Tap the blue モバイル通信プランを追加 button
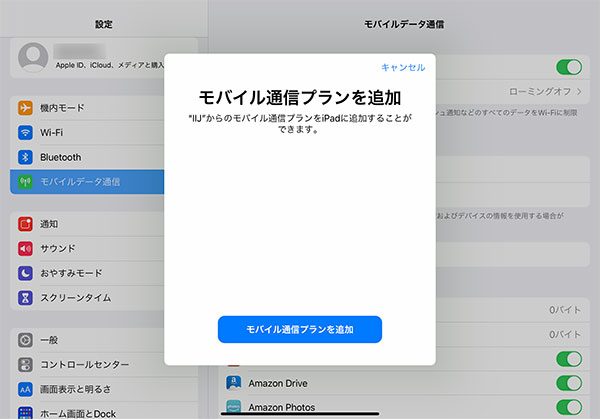Screen dimensions: 600x419 [300, 329]
